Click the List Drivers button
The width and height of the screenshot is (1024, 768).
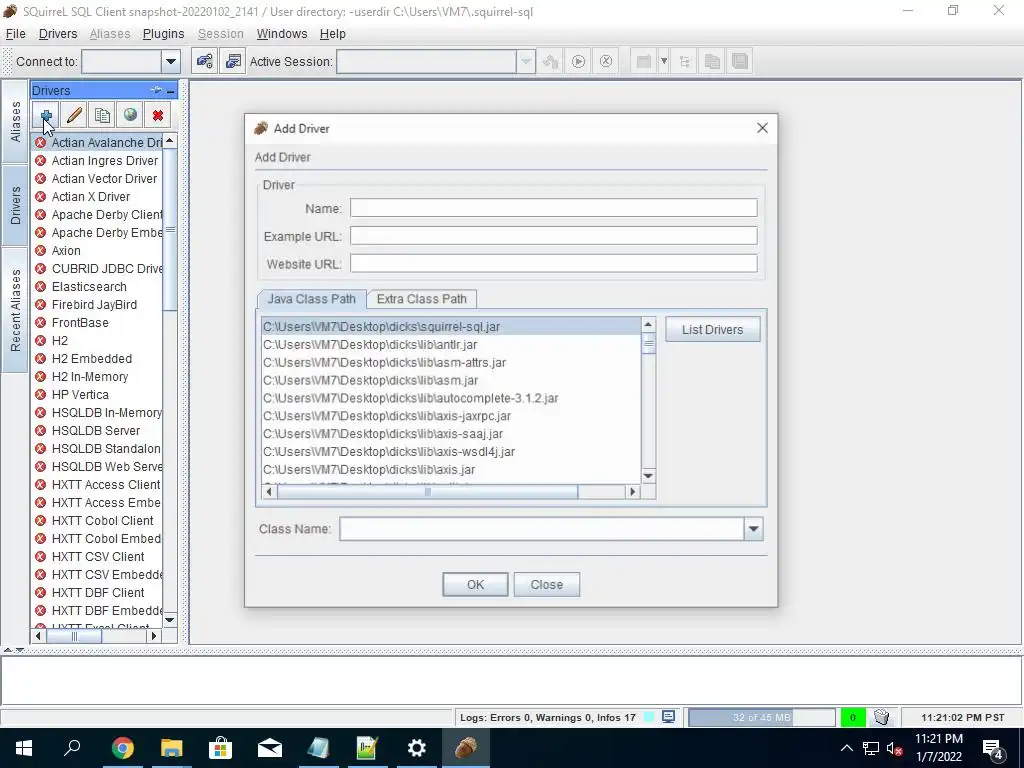coord(712,330)
